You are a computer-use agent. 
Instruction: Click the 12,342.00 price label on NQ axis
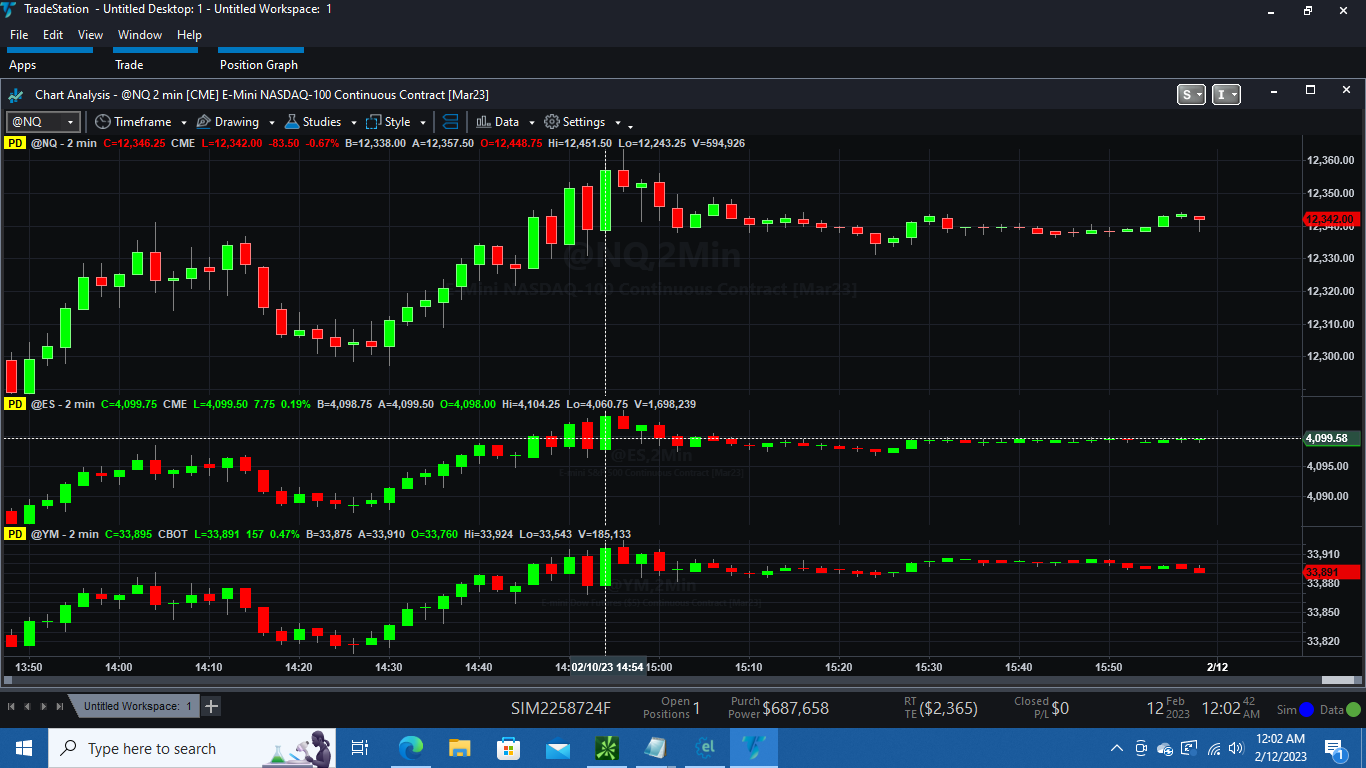point(1331,219)
